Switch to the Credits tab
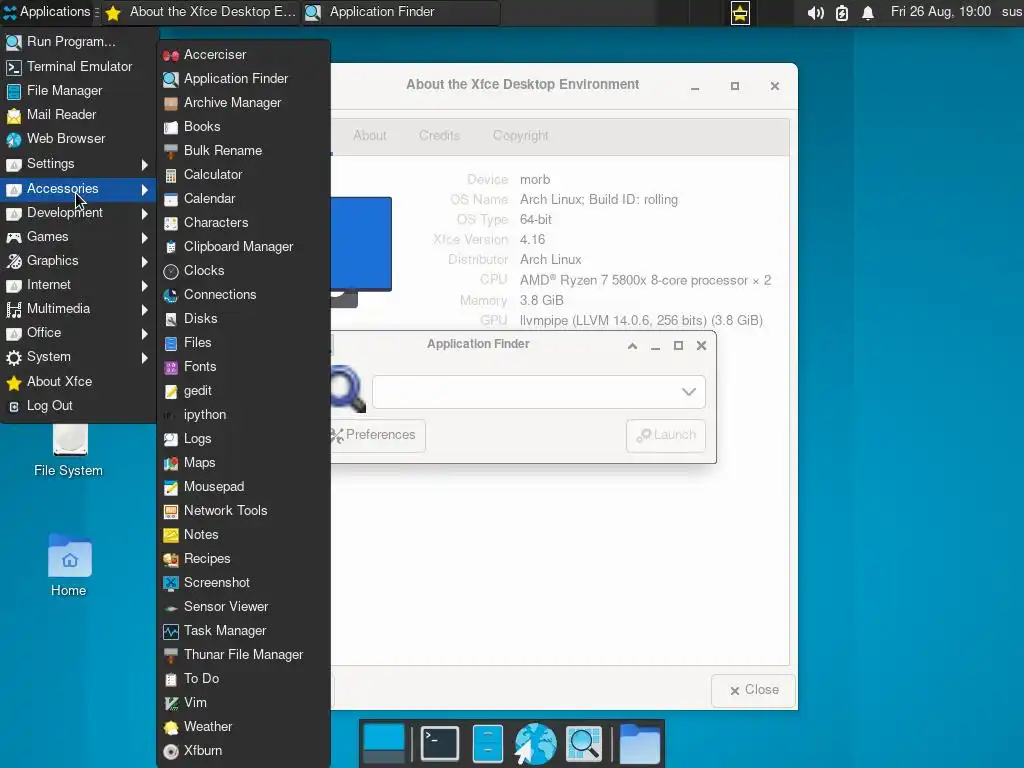 (440, 136)
